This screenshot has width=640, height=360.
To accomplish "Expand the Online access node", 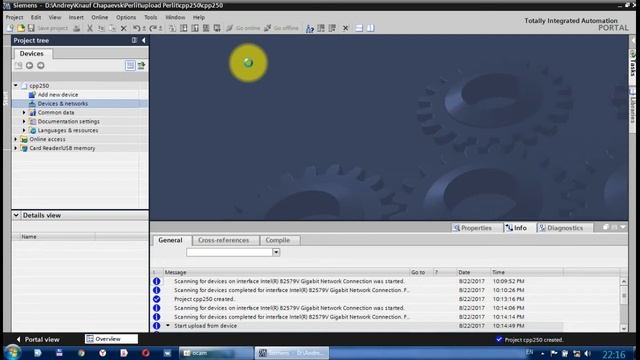I will click(x=16, y=140).
